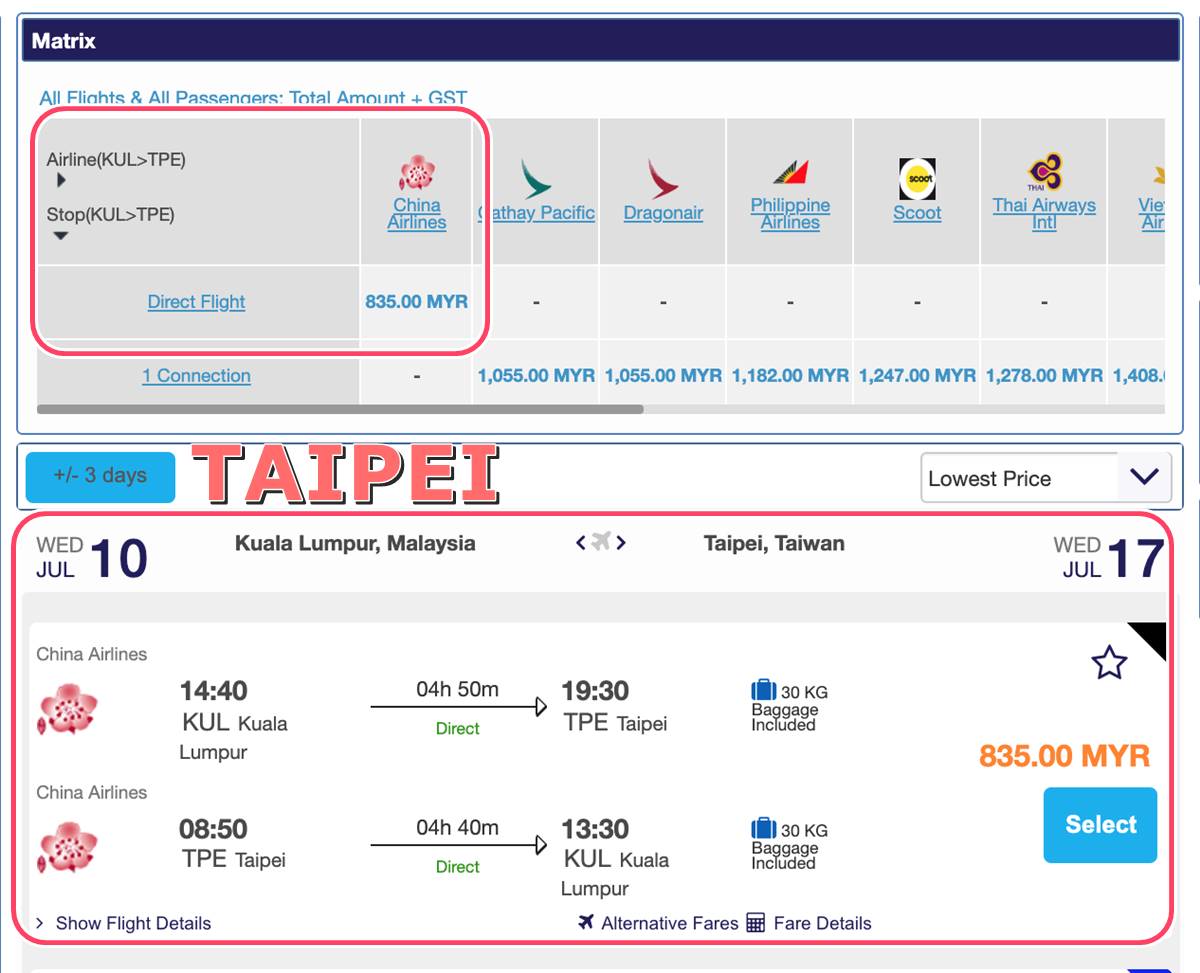Click the calculator icon beside Fare Details
Screen dimensions: 1200x973
[x=756, y=922]
